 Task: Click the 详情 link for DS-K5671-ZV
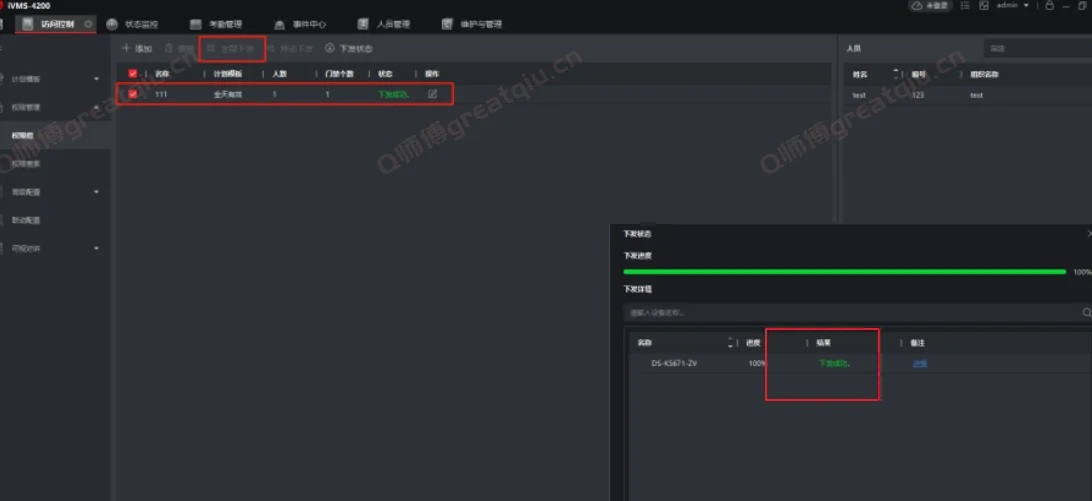(919, 363)
